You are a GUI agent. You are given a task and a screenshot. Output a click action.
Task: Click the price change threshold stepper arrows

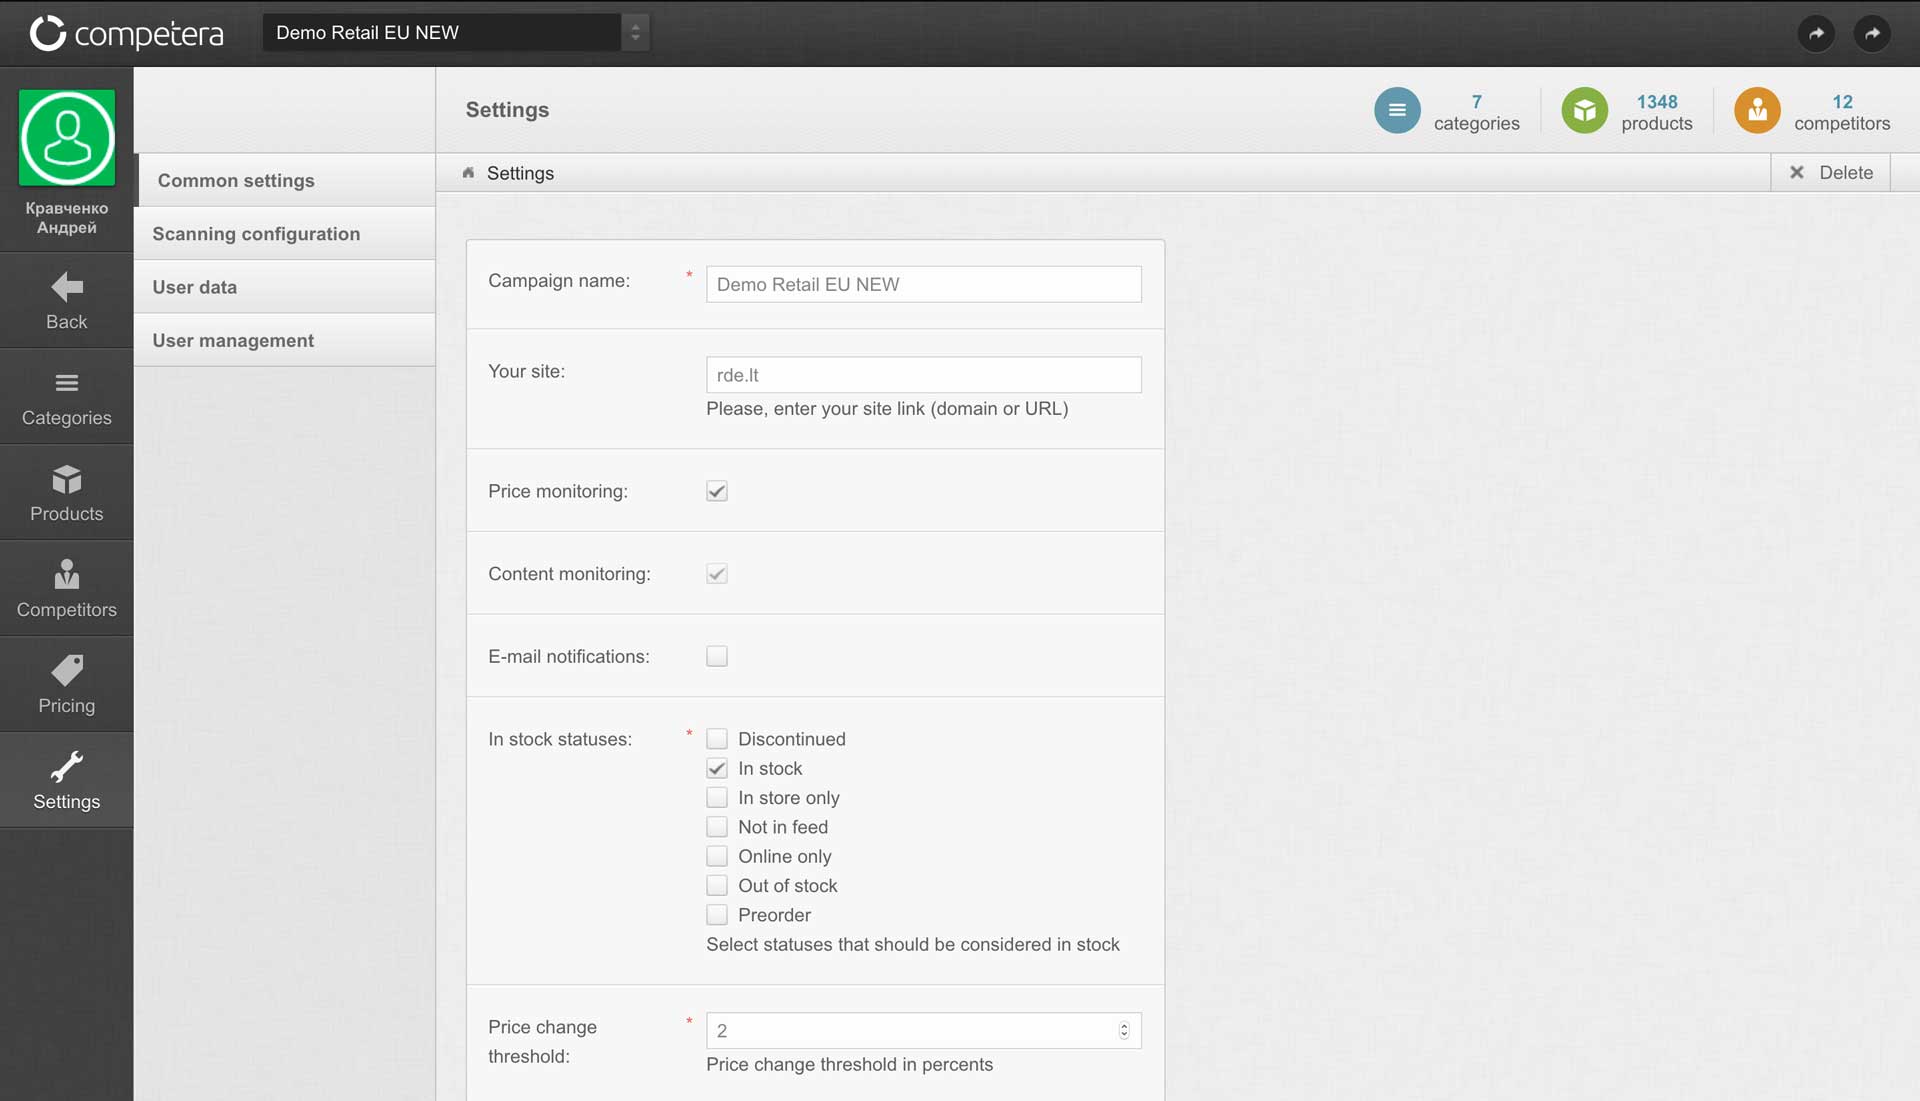click(1124, 1031)
